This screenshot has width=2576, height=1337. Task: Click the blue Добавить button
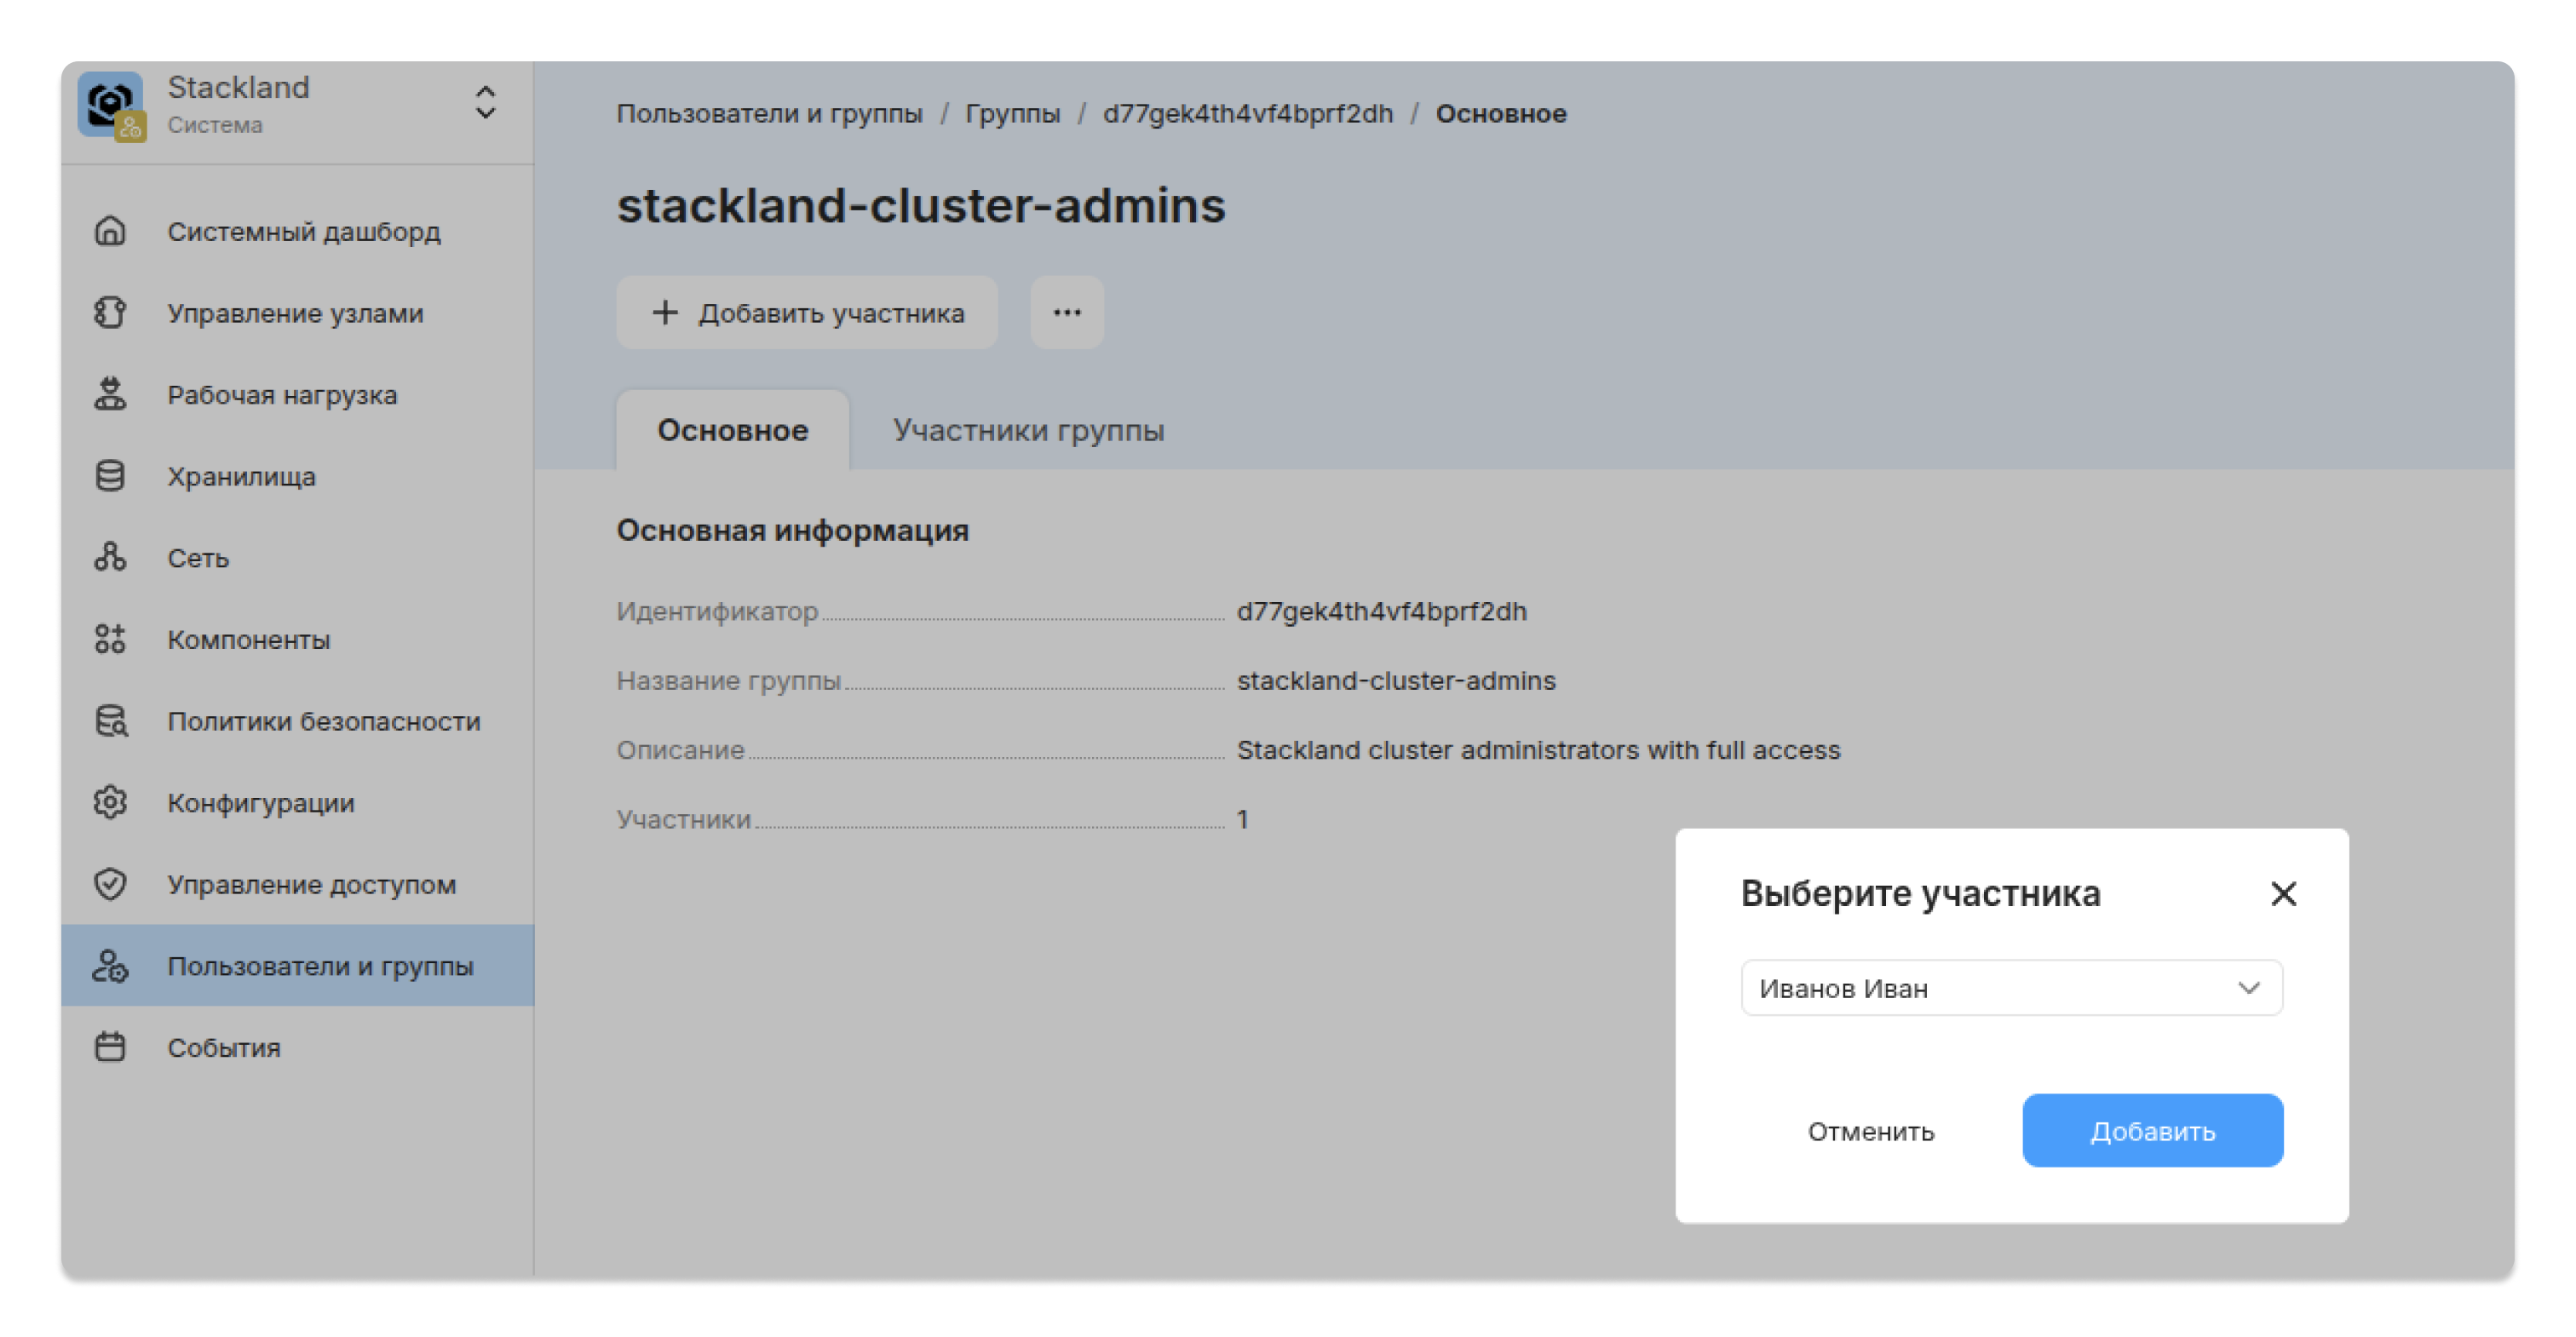[2152, 1131]
